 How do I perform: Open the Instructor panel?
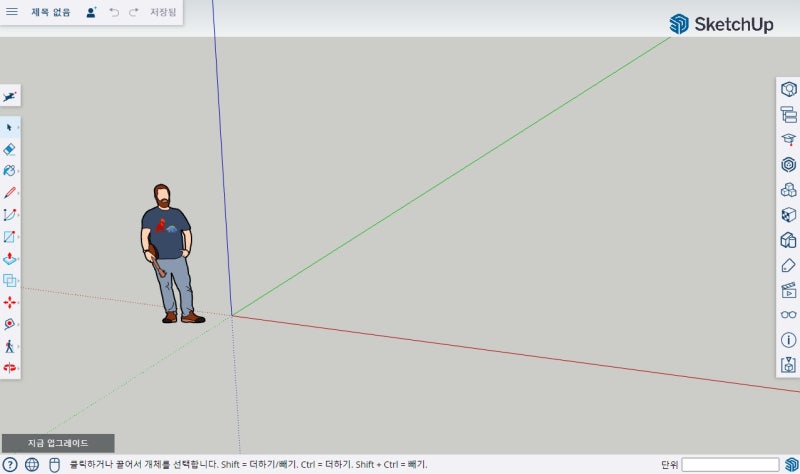[788, 139]
